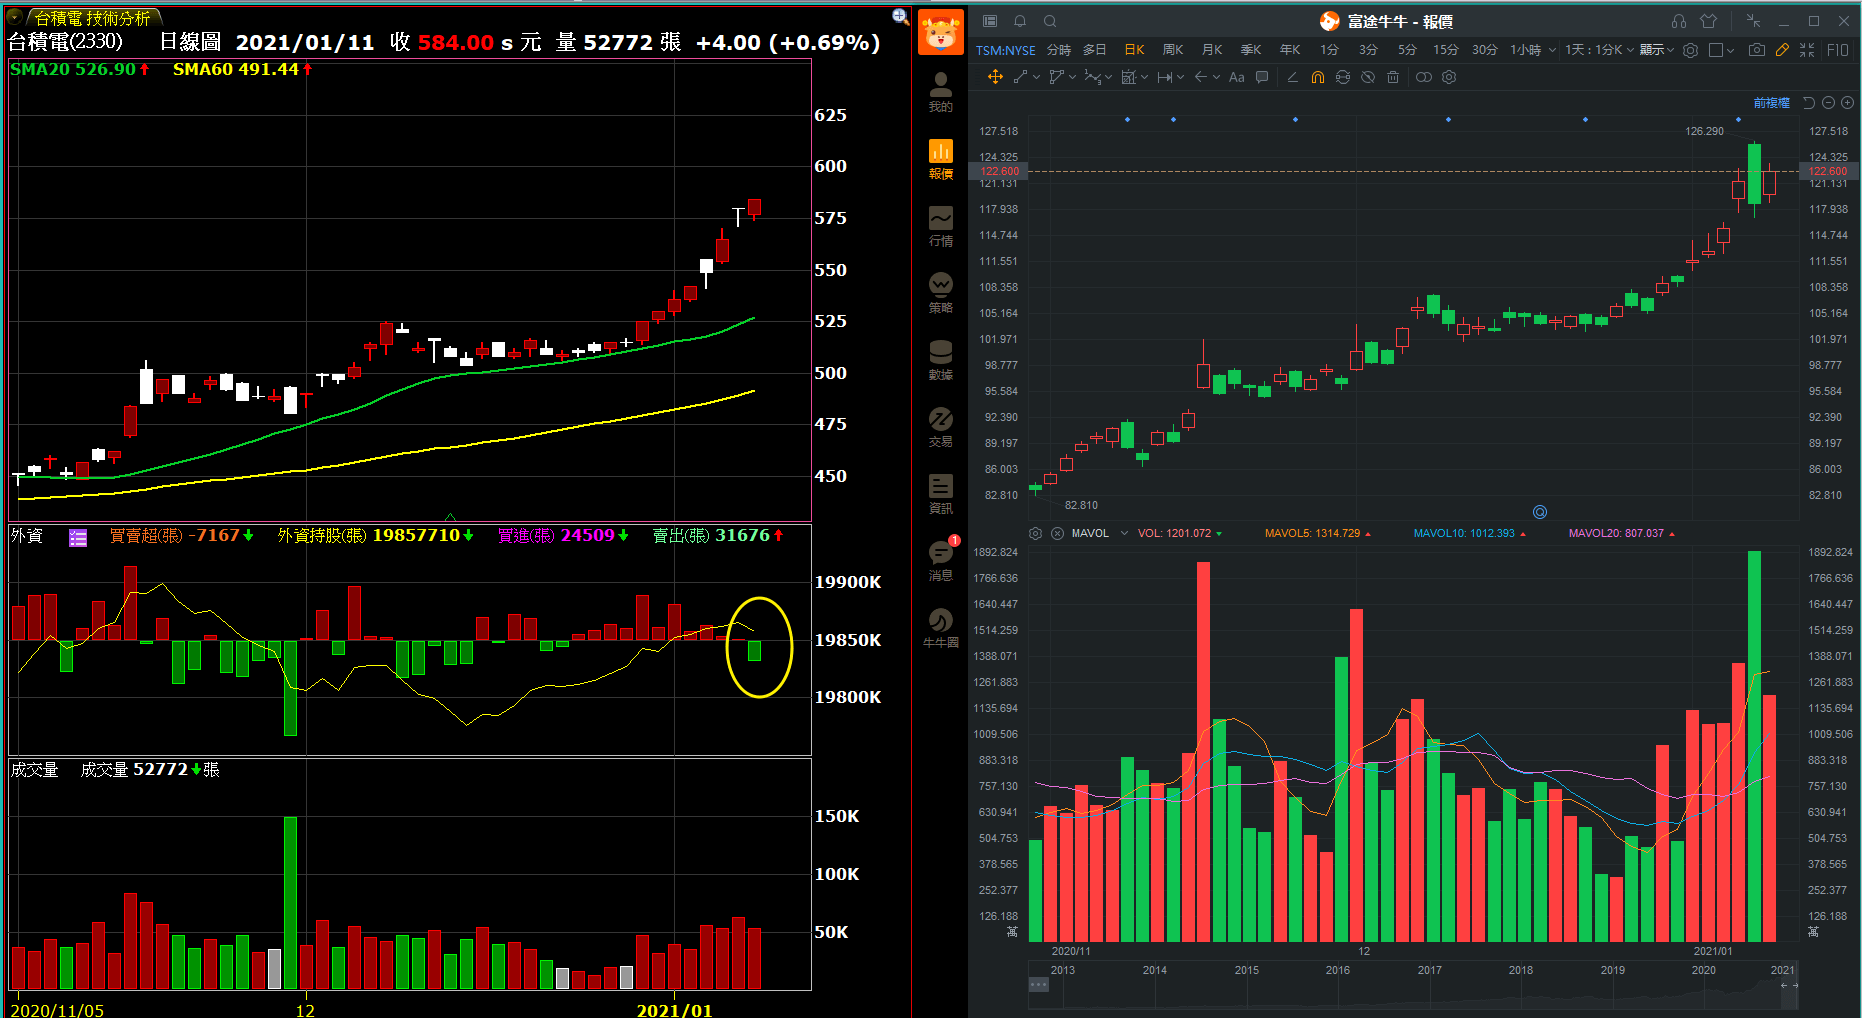
Task: Open chart settings gear near 顯示
Action: 1690,50
